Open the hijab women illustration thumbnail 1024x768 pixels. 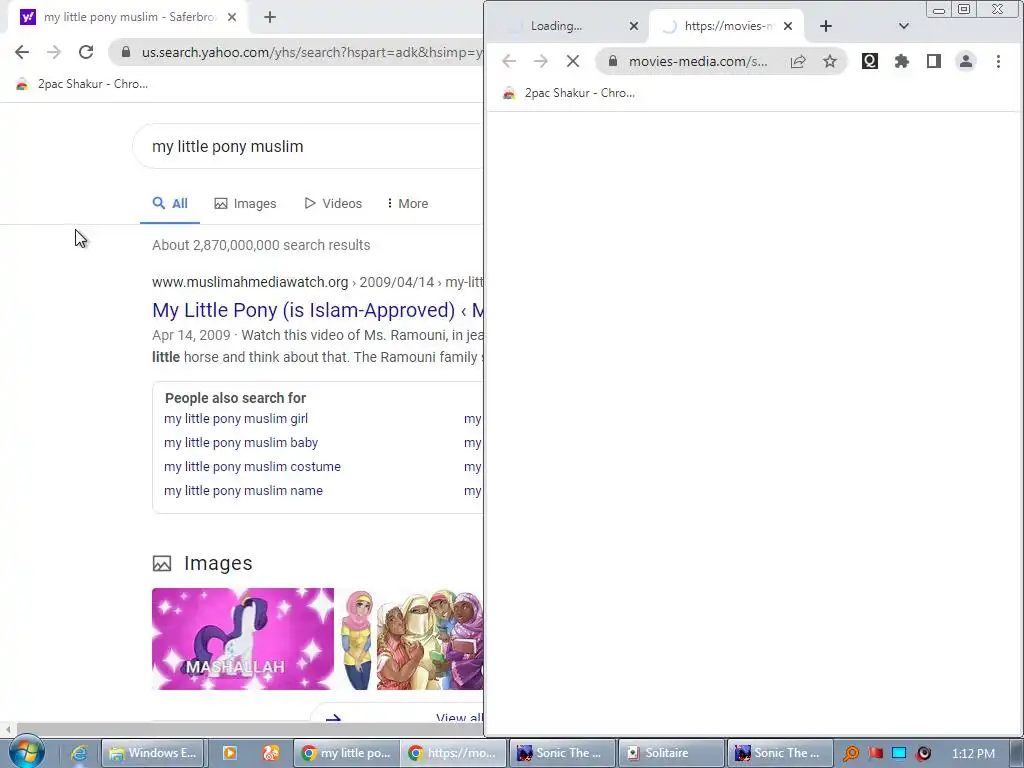tap(411, 639)
